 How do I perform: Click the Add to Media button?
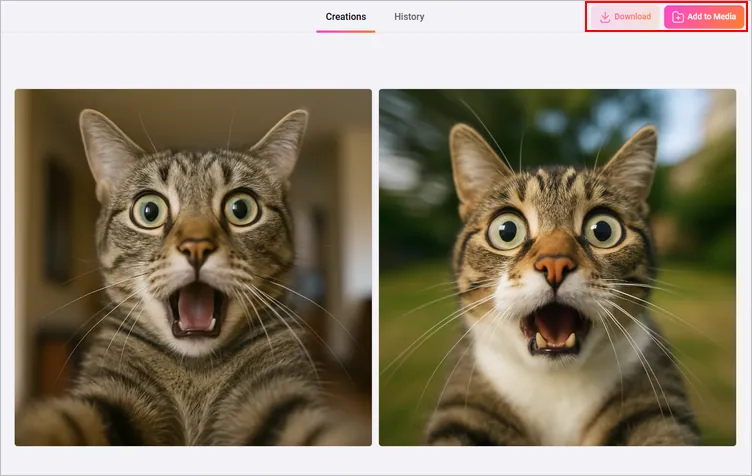click(704, 17)
